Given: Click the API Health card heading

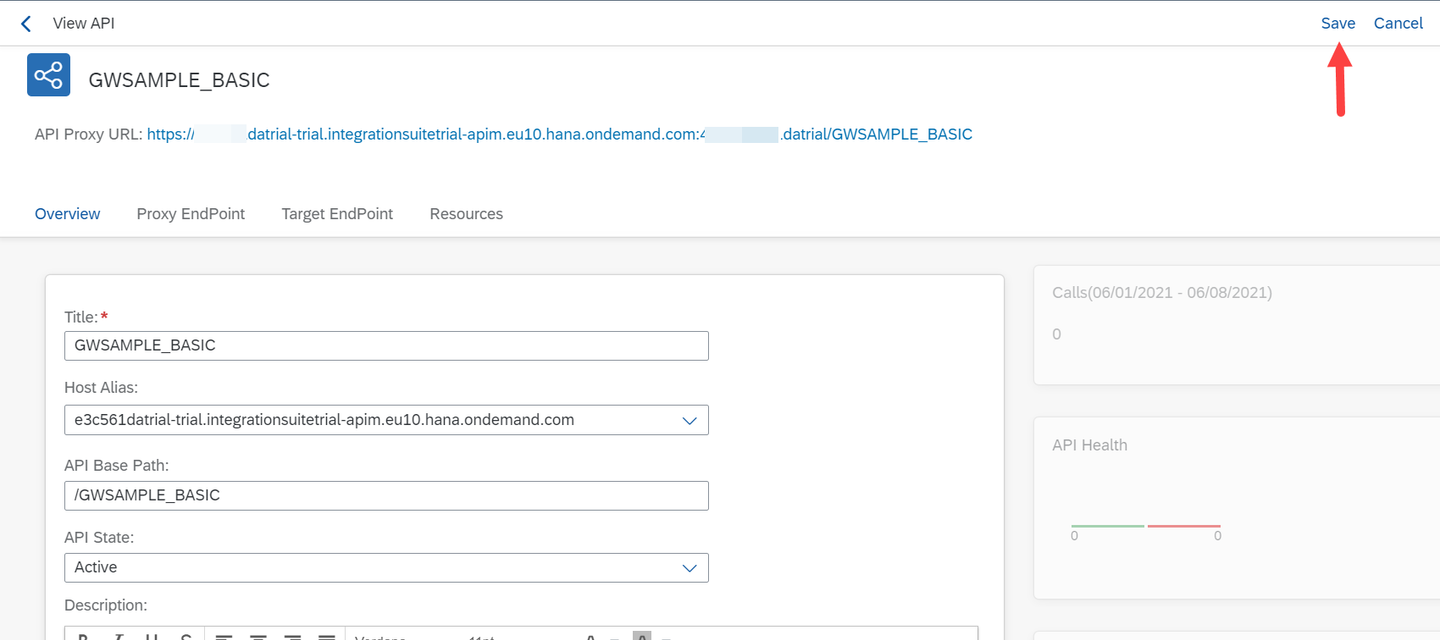Looking at the screenshot, I should click(1090, 445).
